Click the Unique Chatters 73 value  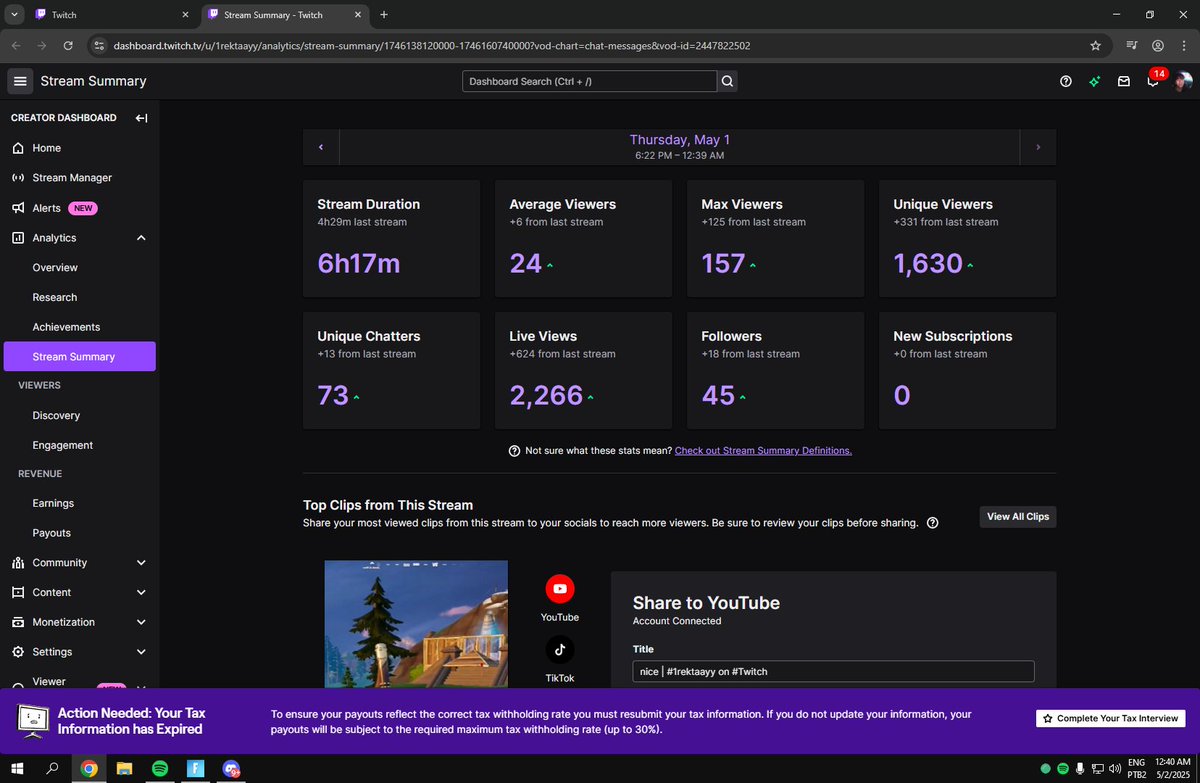coord(333,395)
